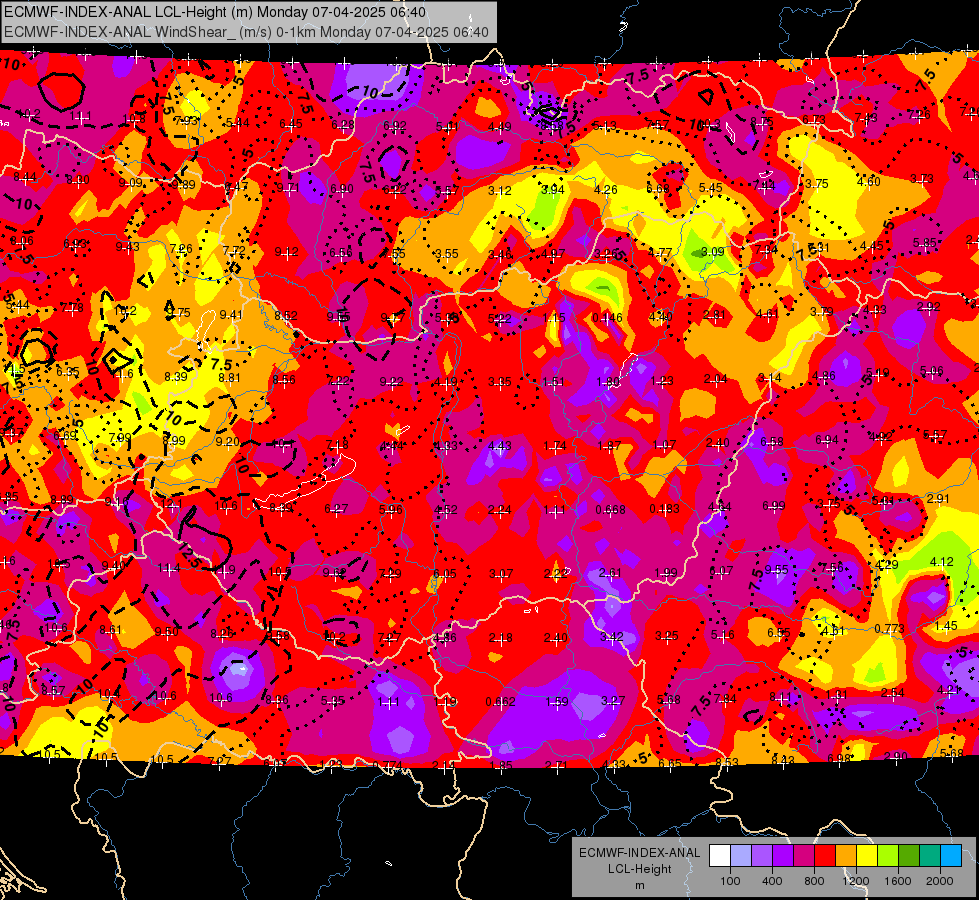Click the '2000' legend scale label
The height and width of the screenshot is (900, 979).
click(x=940, y=881)
